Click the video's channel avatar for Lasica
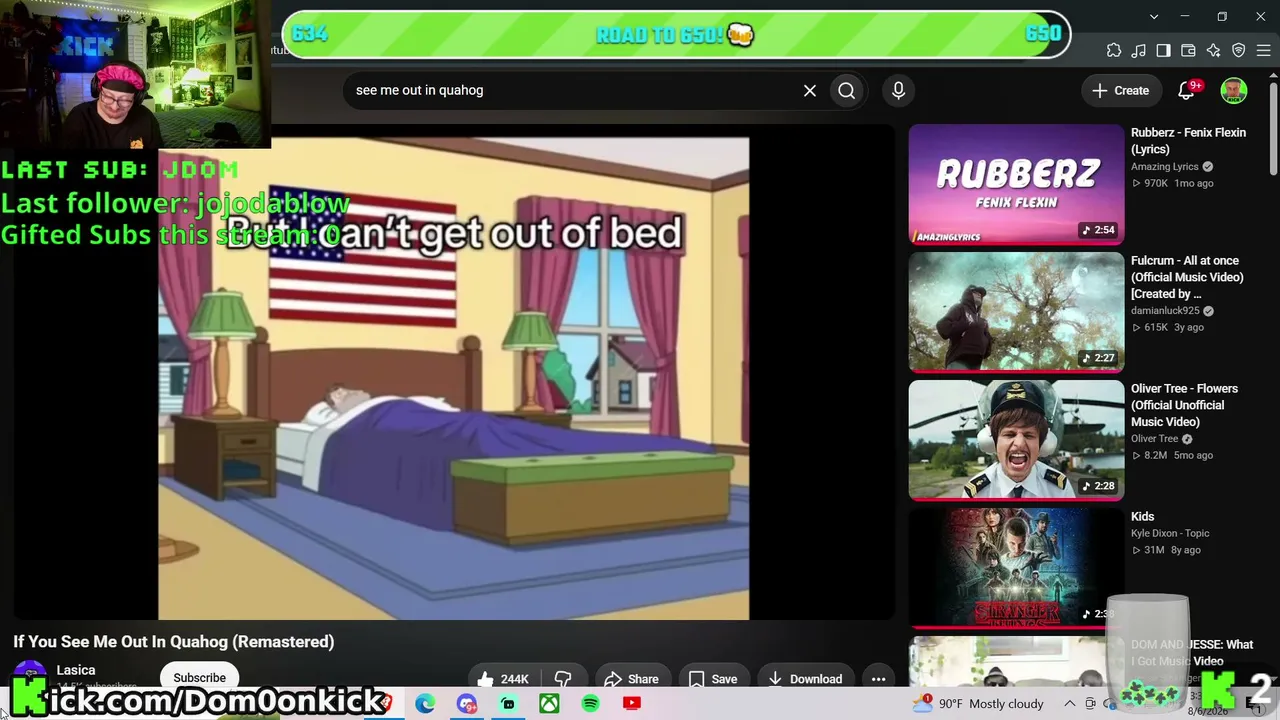This screenshot has height=720, width=1280. [x=30, y=675]
